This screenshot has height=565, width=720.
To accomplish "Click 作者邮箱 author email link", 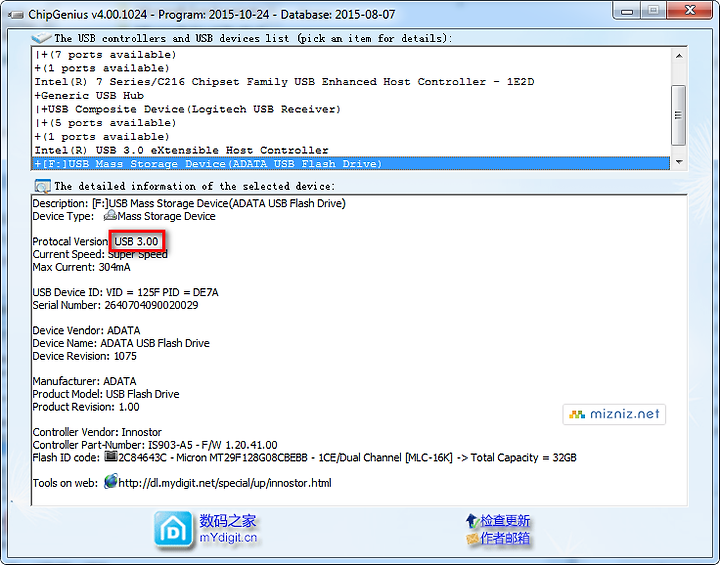I will (x=505, y=538).
